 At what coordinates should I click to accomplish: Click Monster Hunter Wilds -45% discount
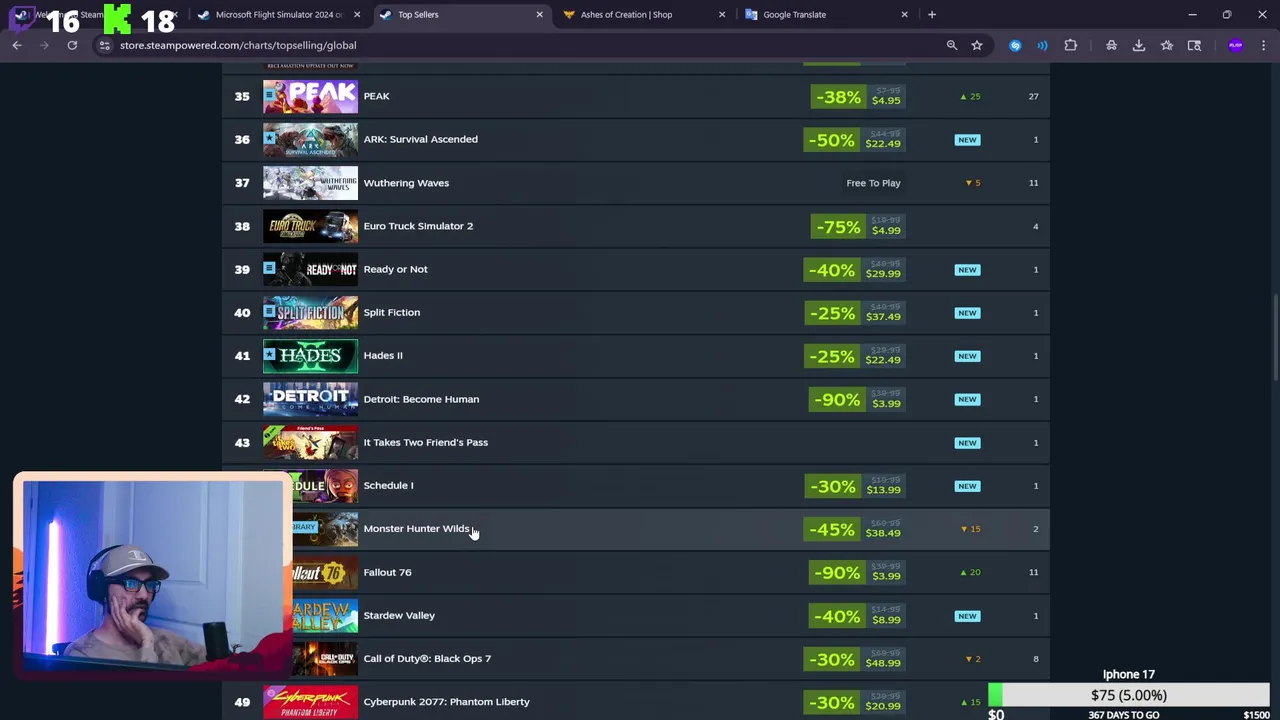pos(831,529)
